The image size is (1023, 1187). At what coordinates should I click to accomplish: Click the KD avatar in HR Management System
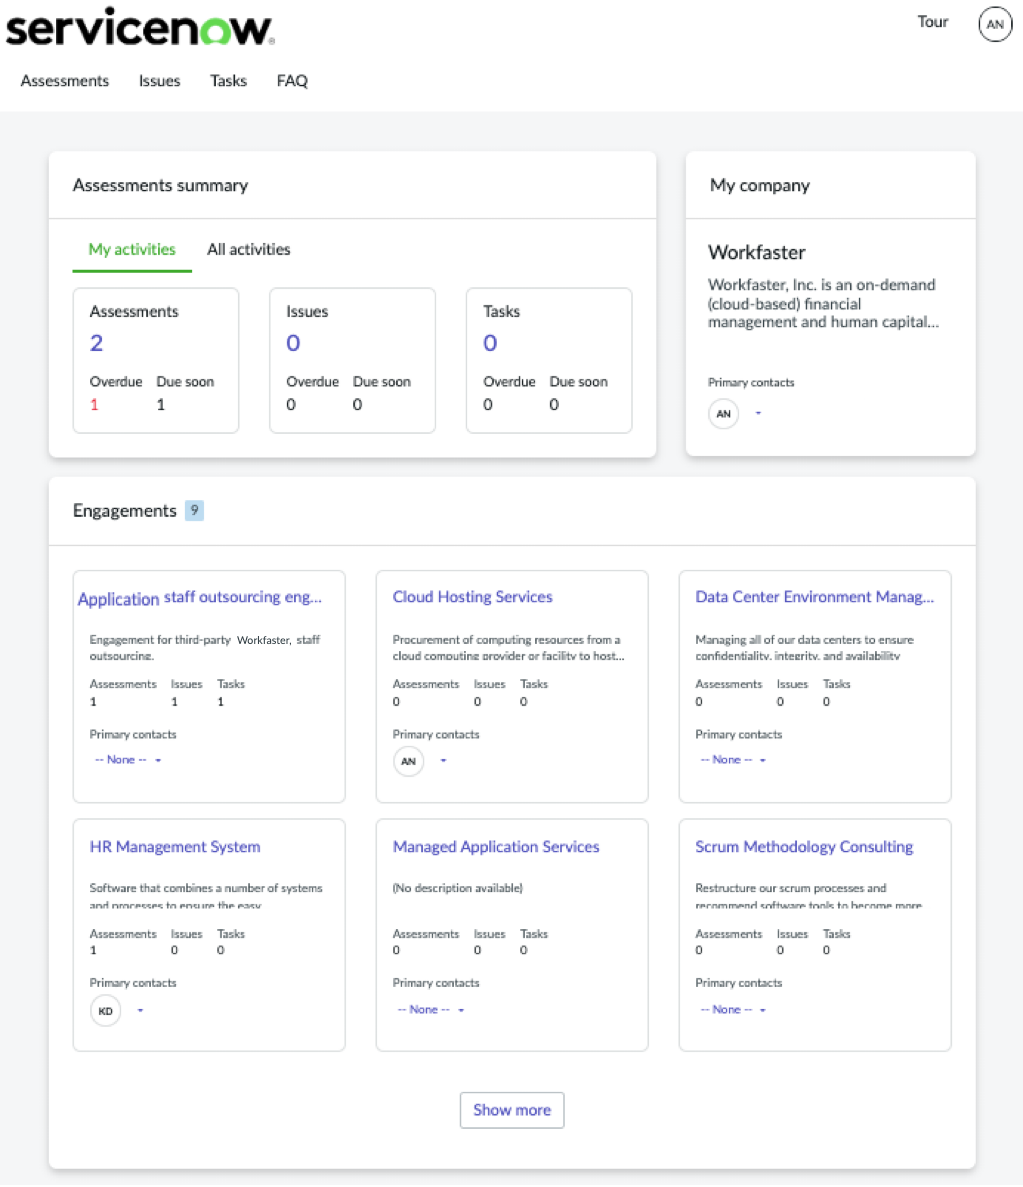pyautogui.click(x=105, y=1011)
